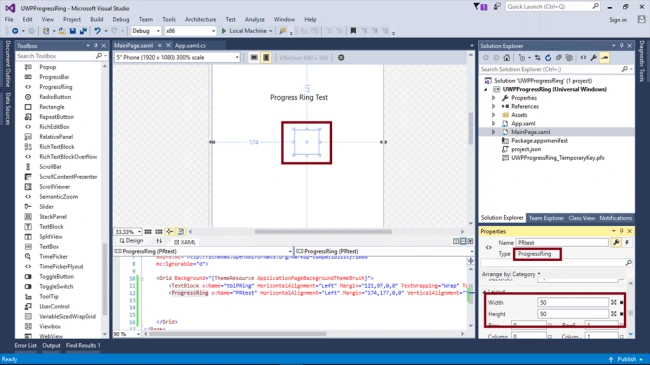Click the Sign in link
Viewport: 650px width, 365px height.
coord(618,20)
